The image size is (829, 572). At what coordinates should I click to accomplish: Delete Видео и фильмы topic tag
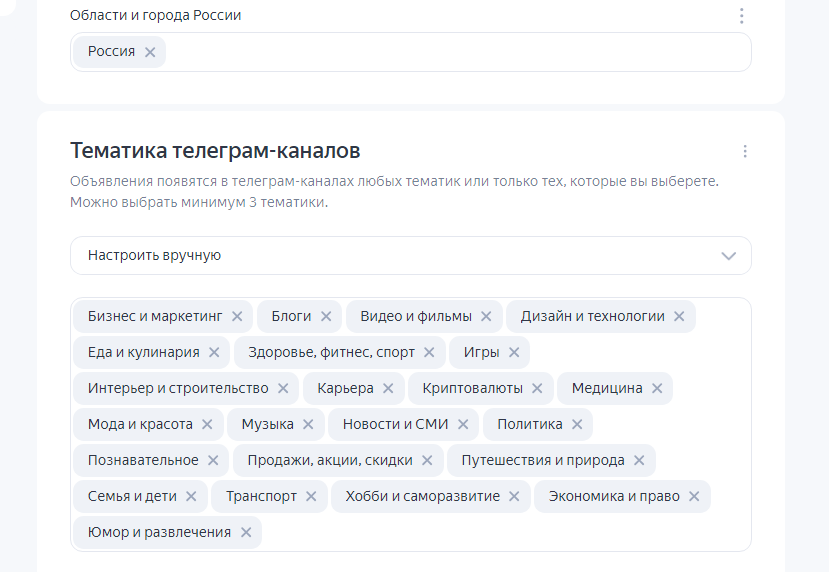(486, 317)
